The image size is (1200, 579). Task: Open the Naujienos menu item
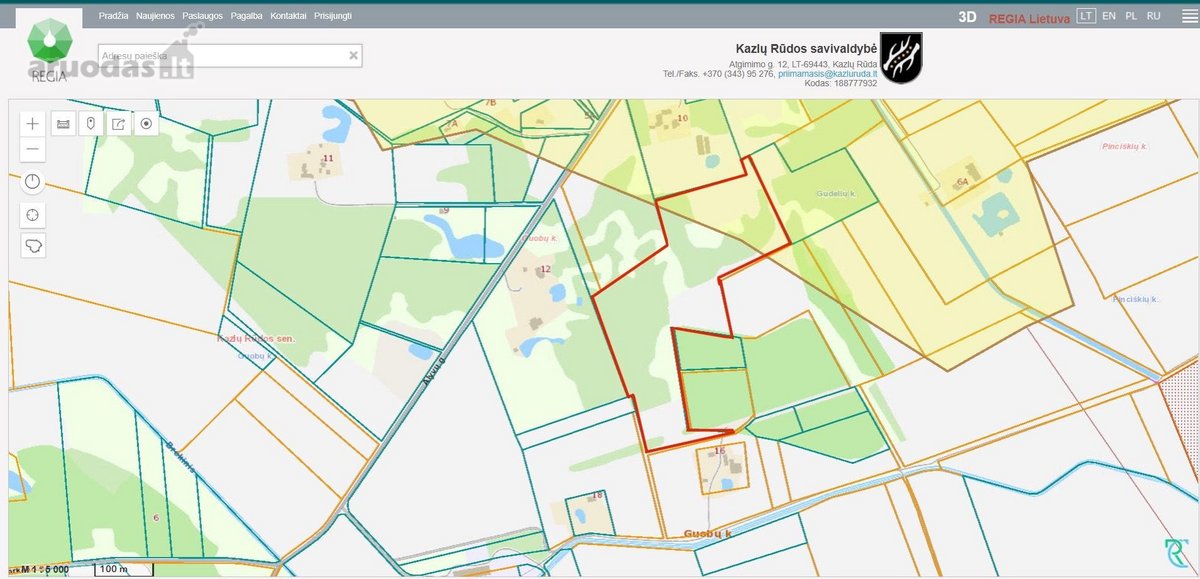[x=155, y=16]
